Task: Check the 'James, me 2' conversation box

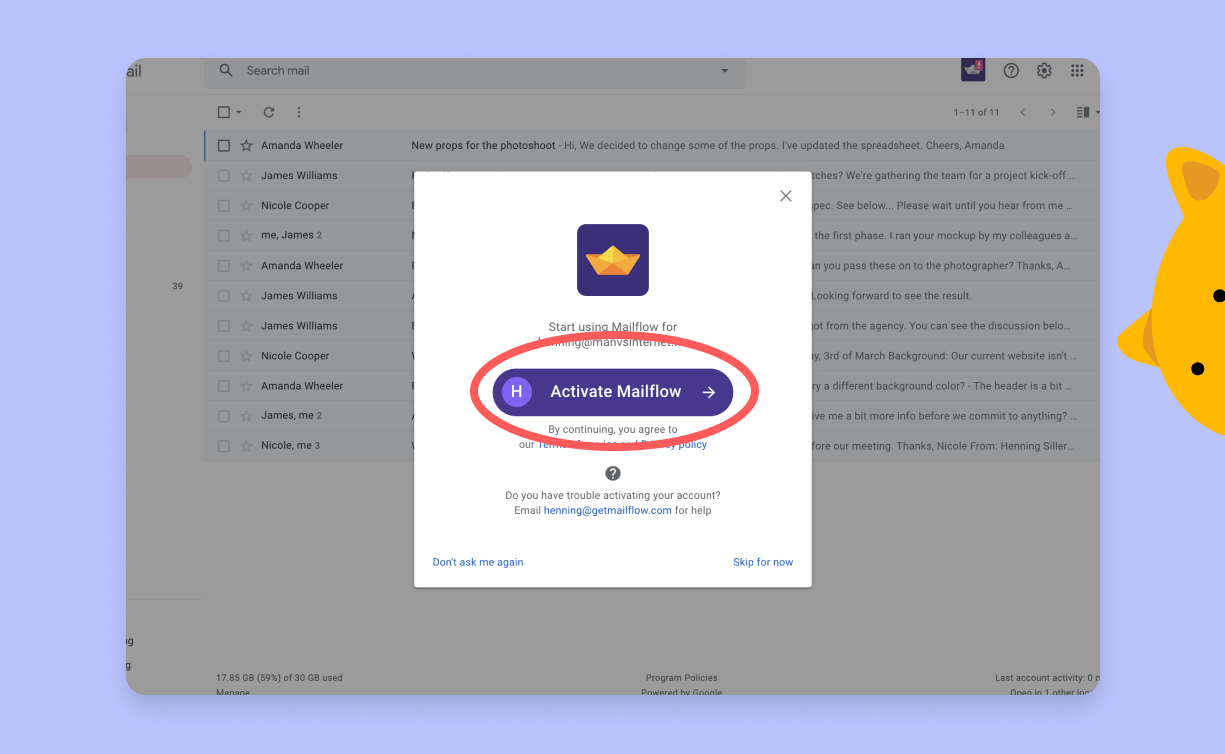Action: (x=224, y=416)
